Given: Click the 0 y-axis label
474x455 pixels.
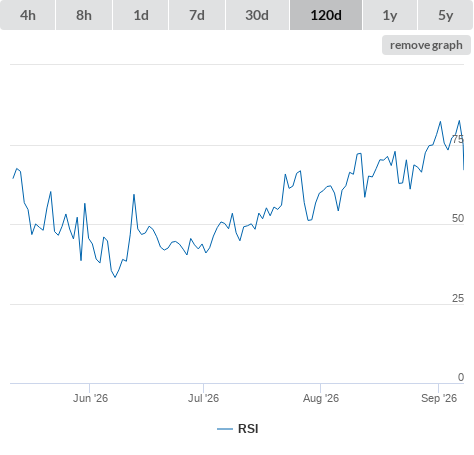Looking at the screenshot, I should coord(461,377).
